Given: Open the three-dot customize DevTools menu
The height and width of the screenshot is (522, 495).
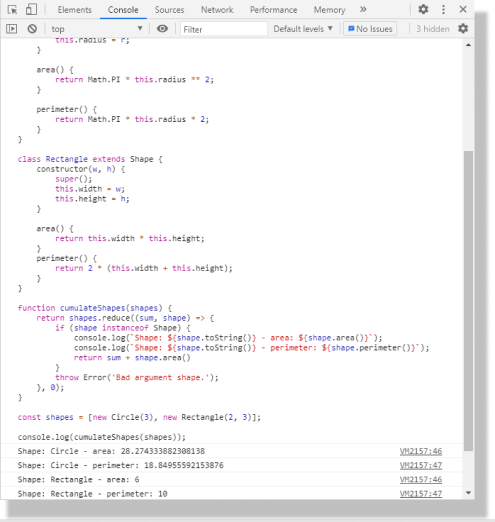Looking at the screenshot, I should point(443,9).
